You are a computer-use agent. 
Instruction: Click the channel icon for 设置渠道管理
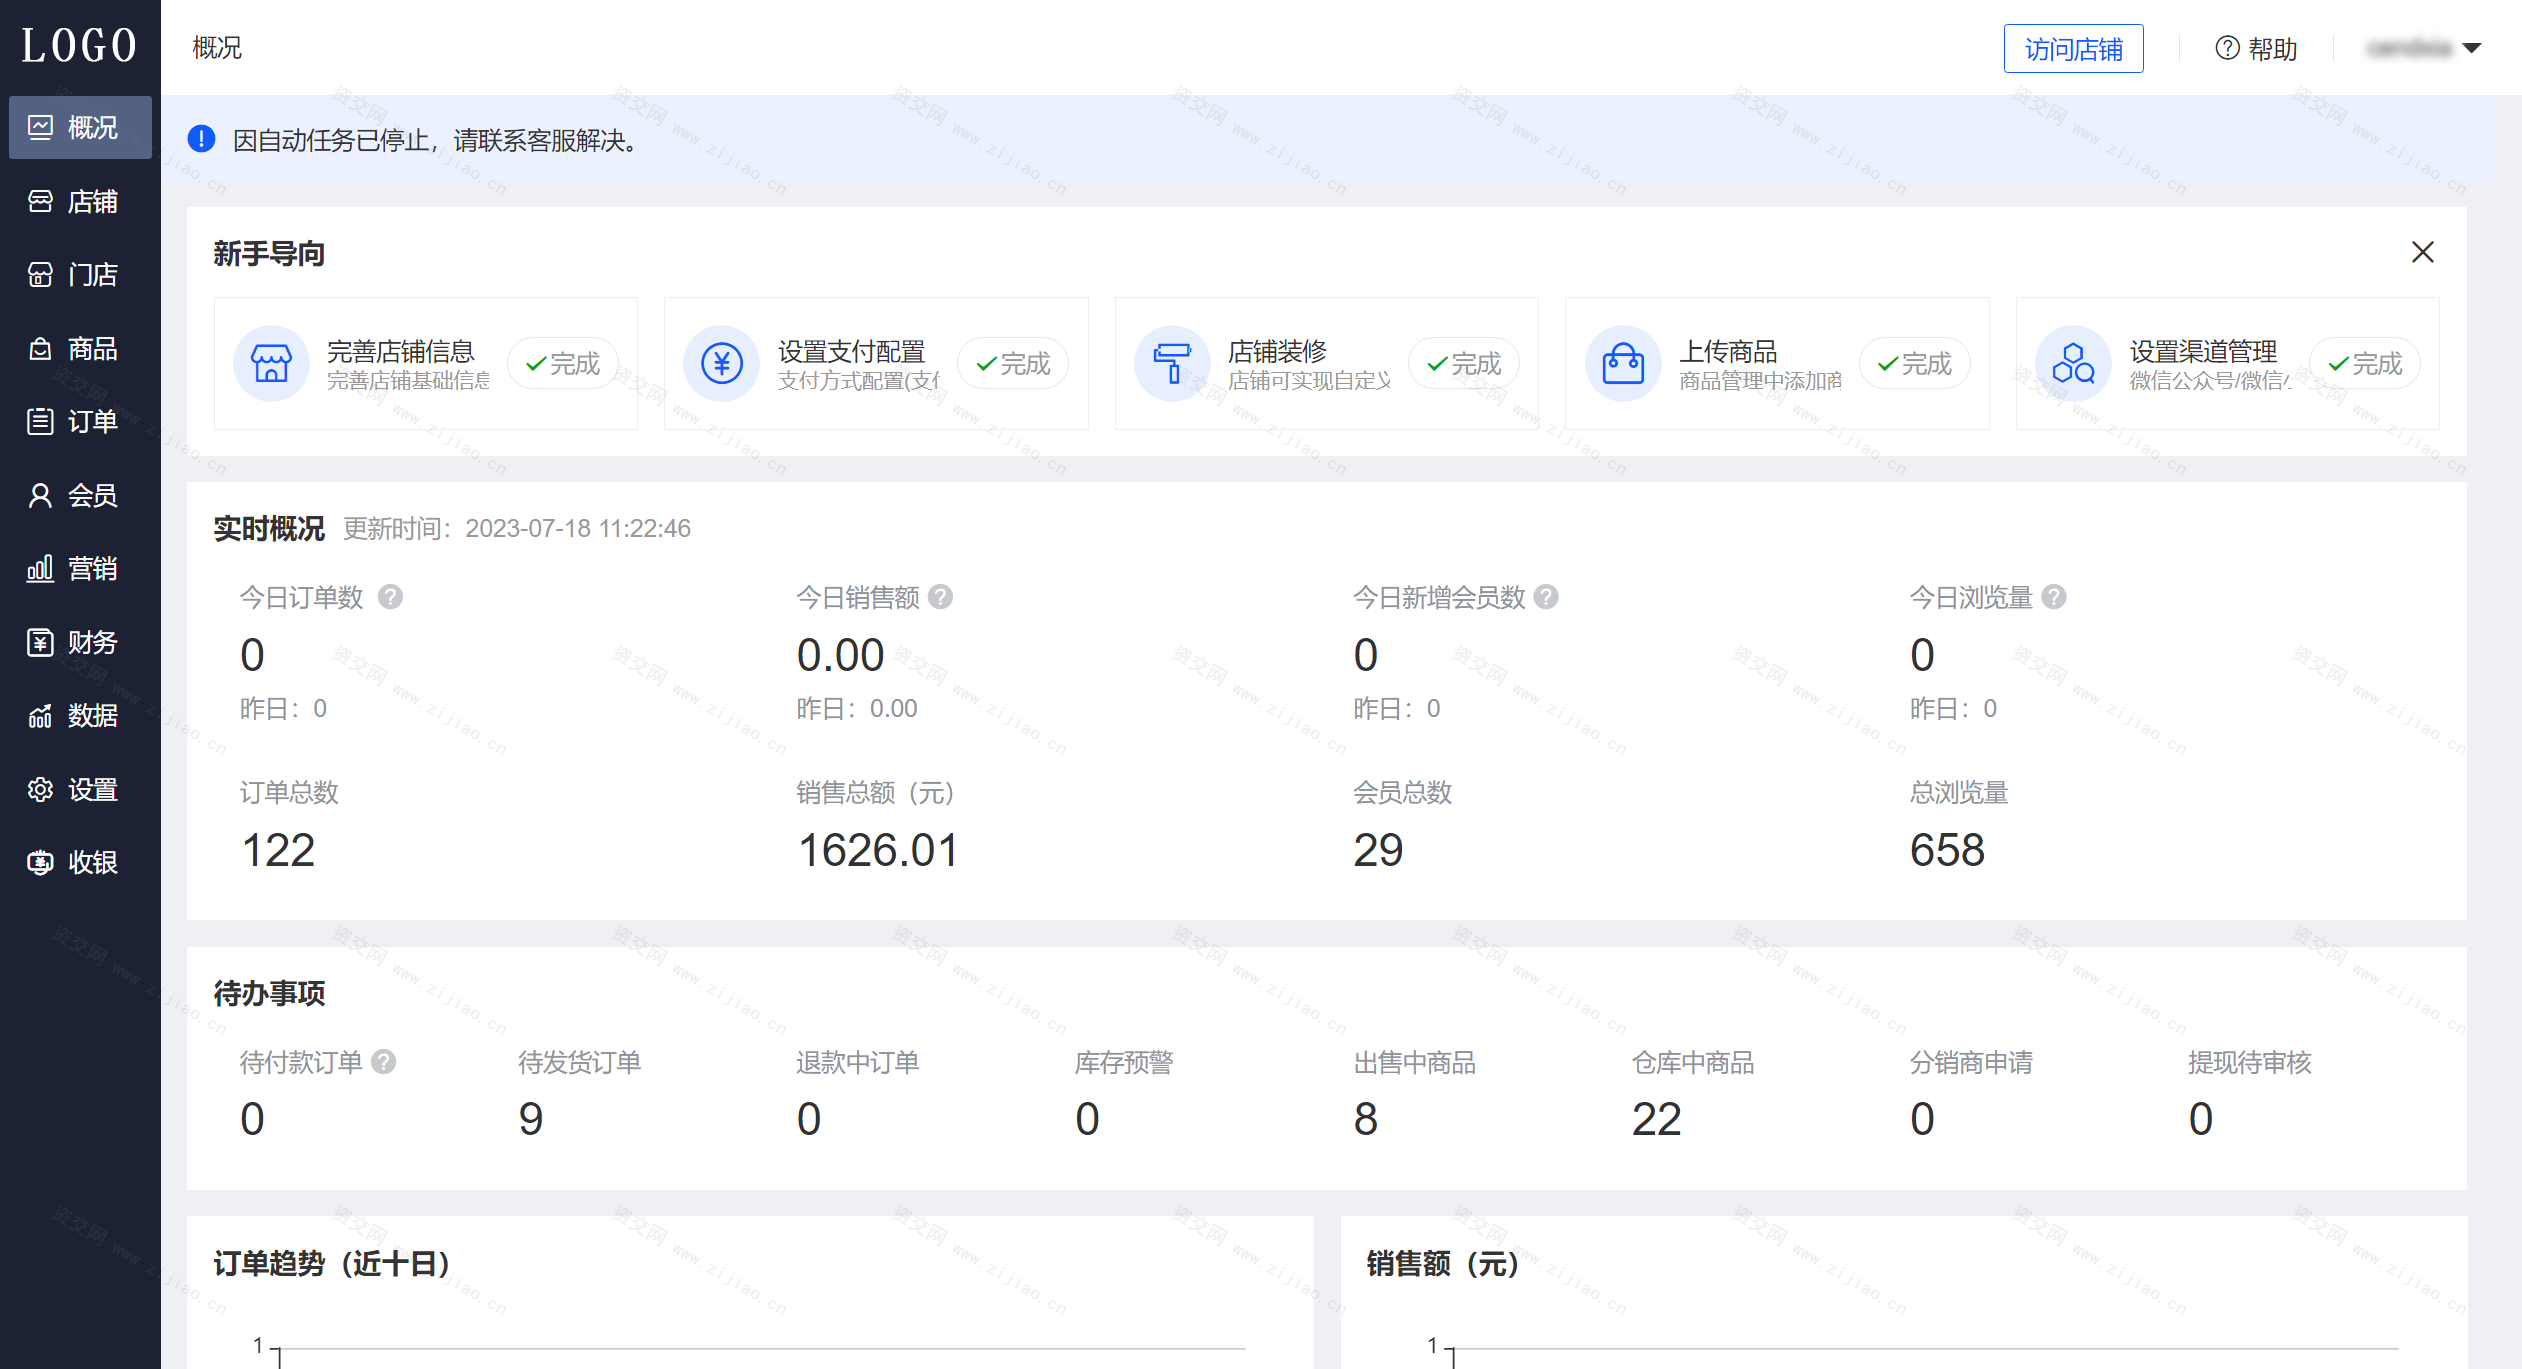[2074, 363]
